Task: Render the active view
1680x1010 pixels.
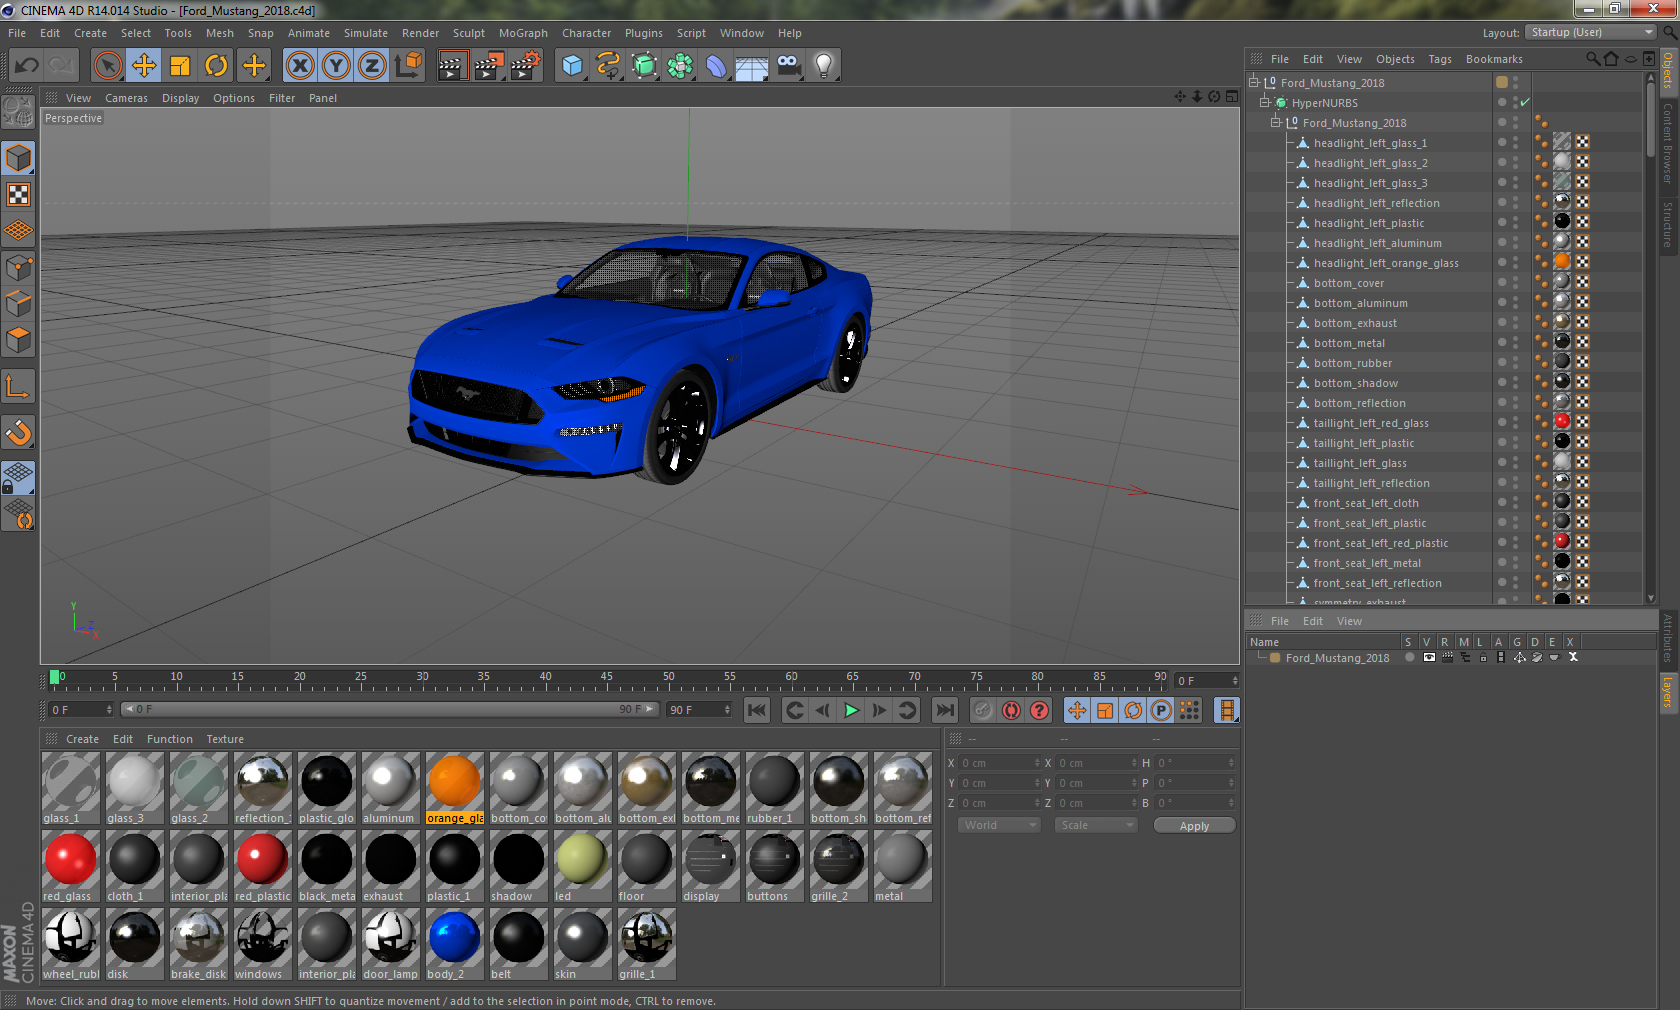Action: 452,66
